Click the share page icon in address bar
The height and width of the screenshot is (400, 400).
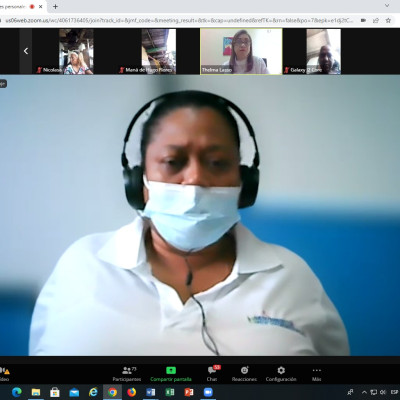376,20
